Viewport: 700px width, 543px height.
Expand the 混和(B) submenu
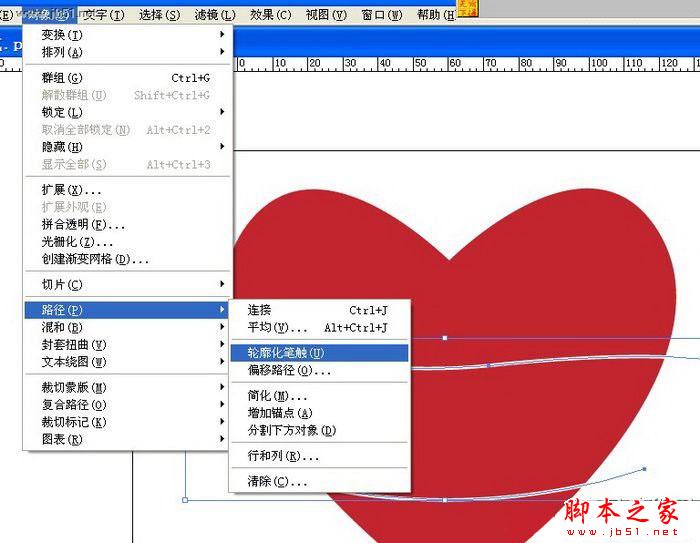point(128,327)
